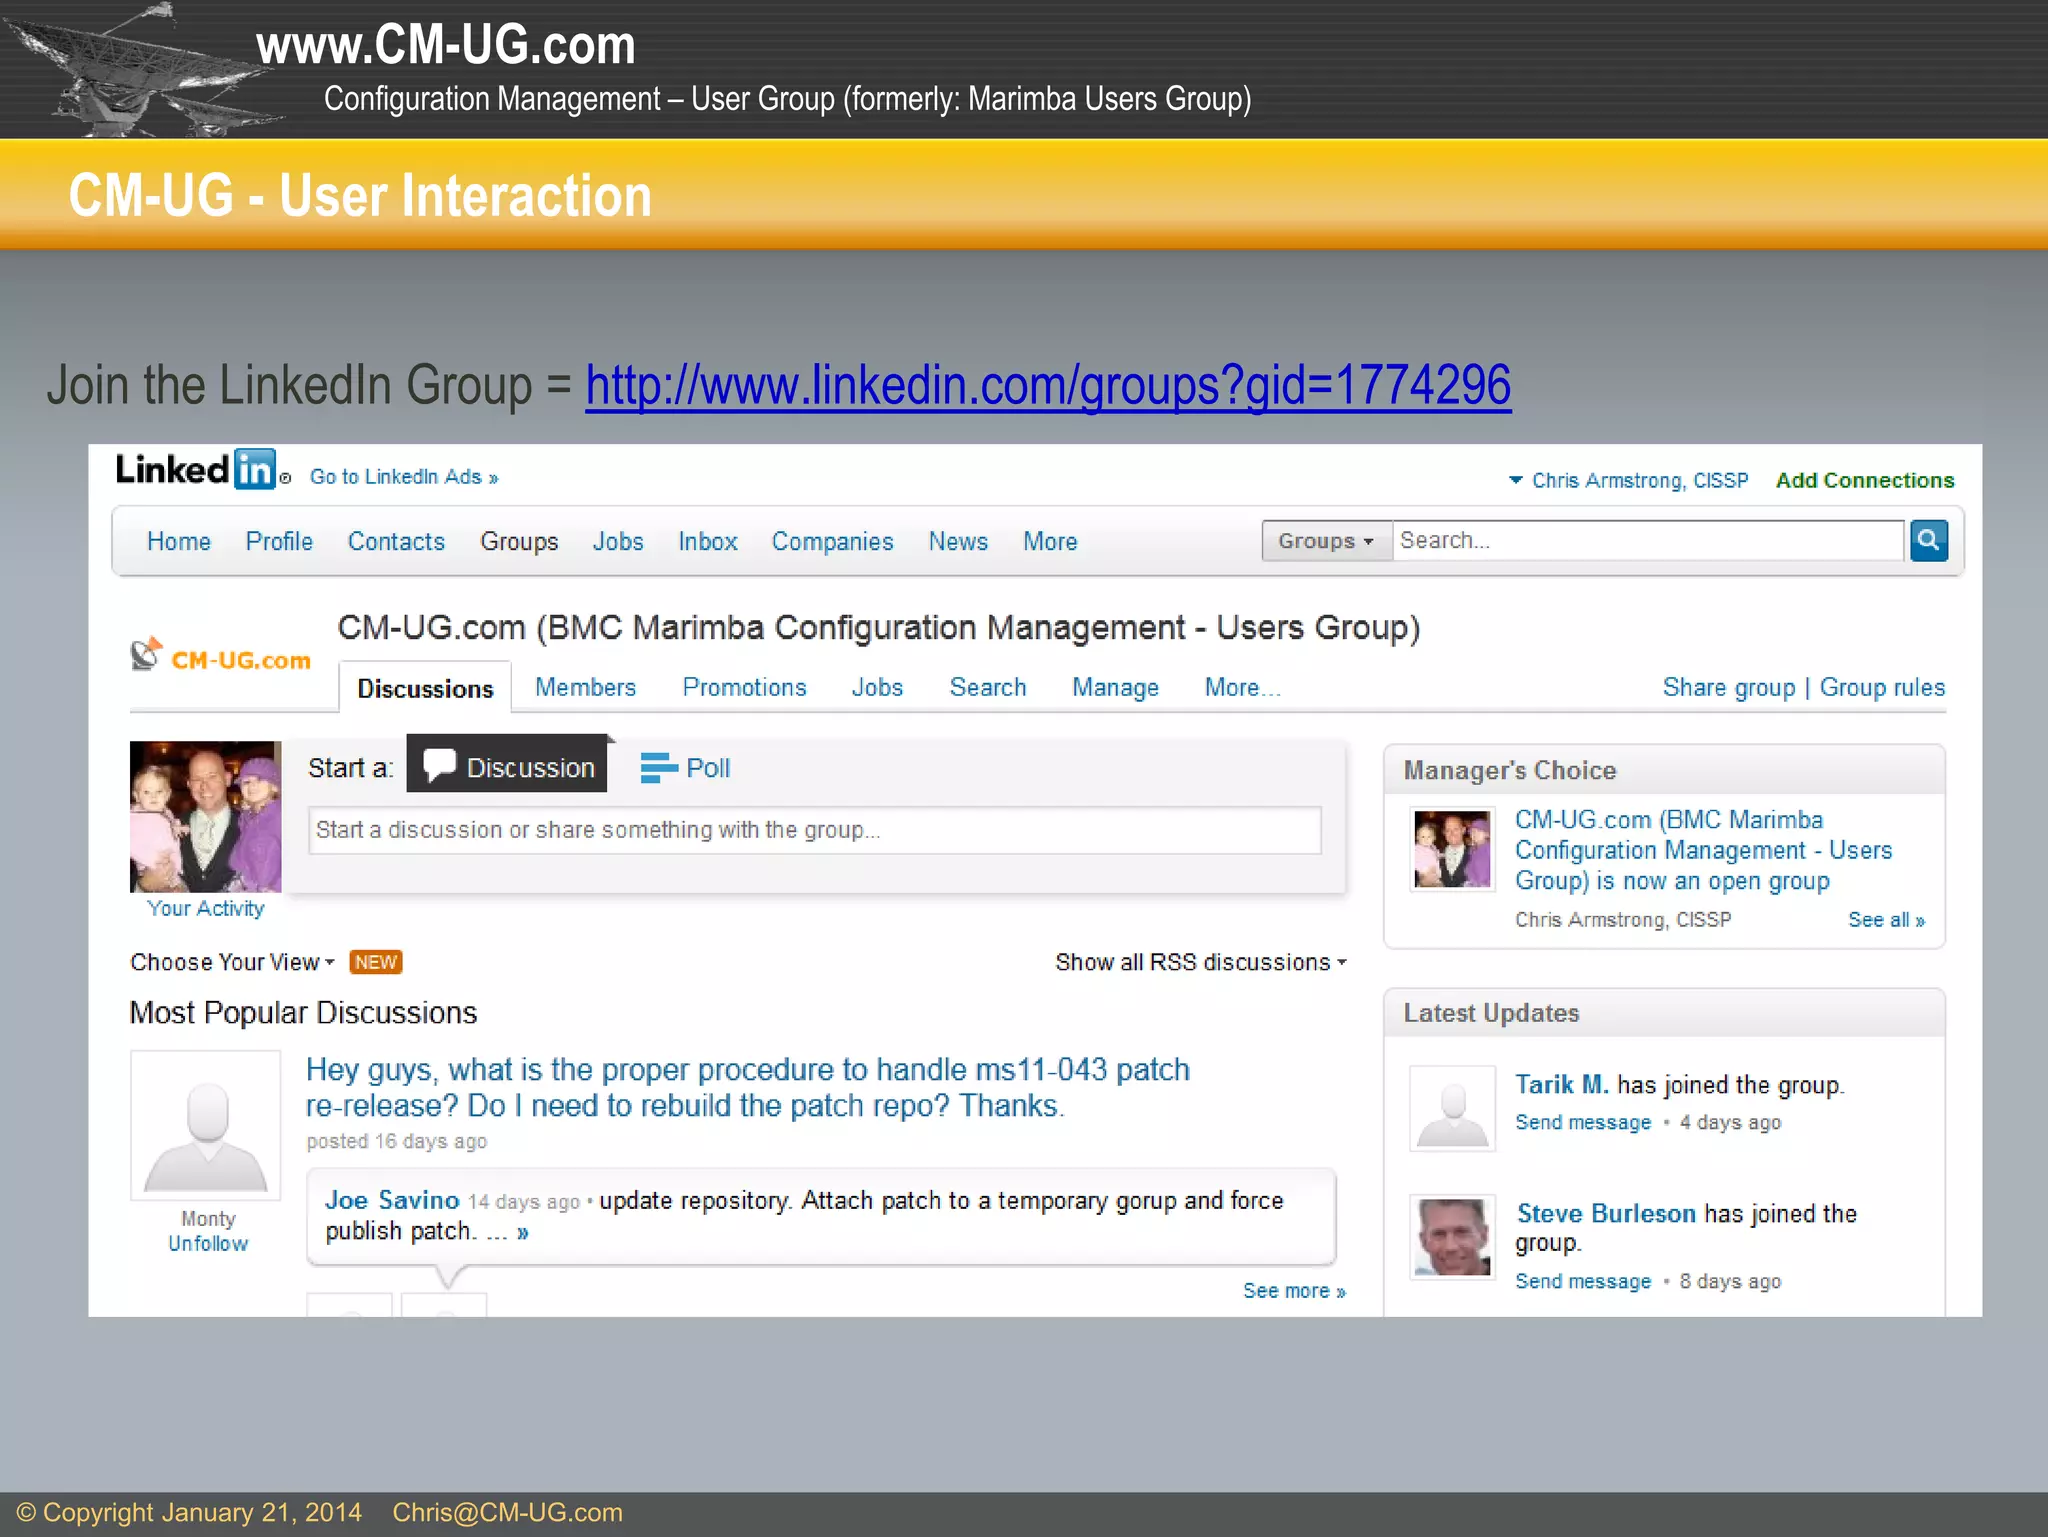Click the Start a discussion text box
This screenshot has height=1537, width=2048.
(x=814, y=830)
